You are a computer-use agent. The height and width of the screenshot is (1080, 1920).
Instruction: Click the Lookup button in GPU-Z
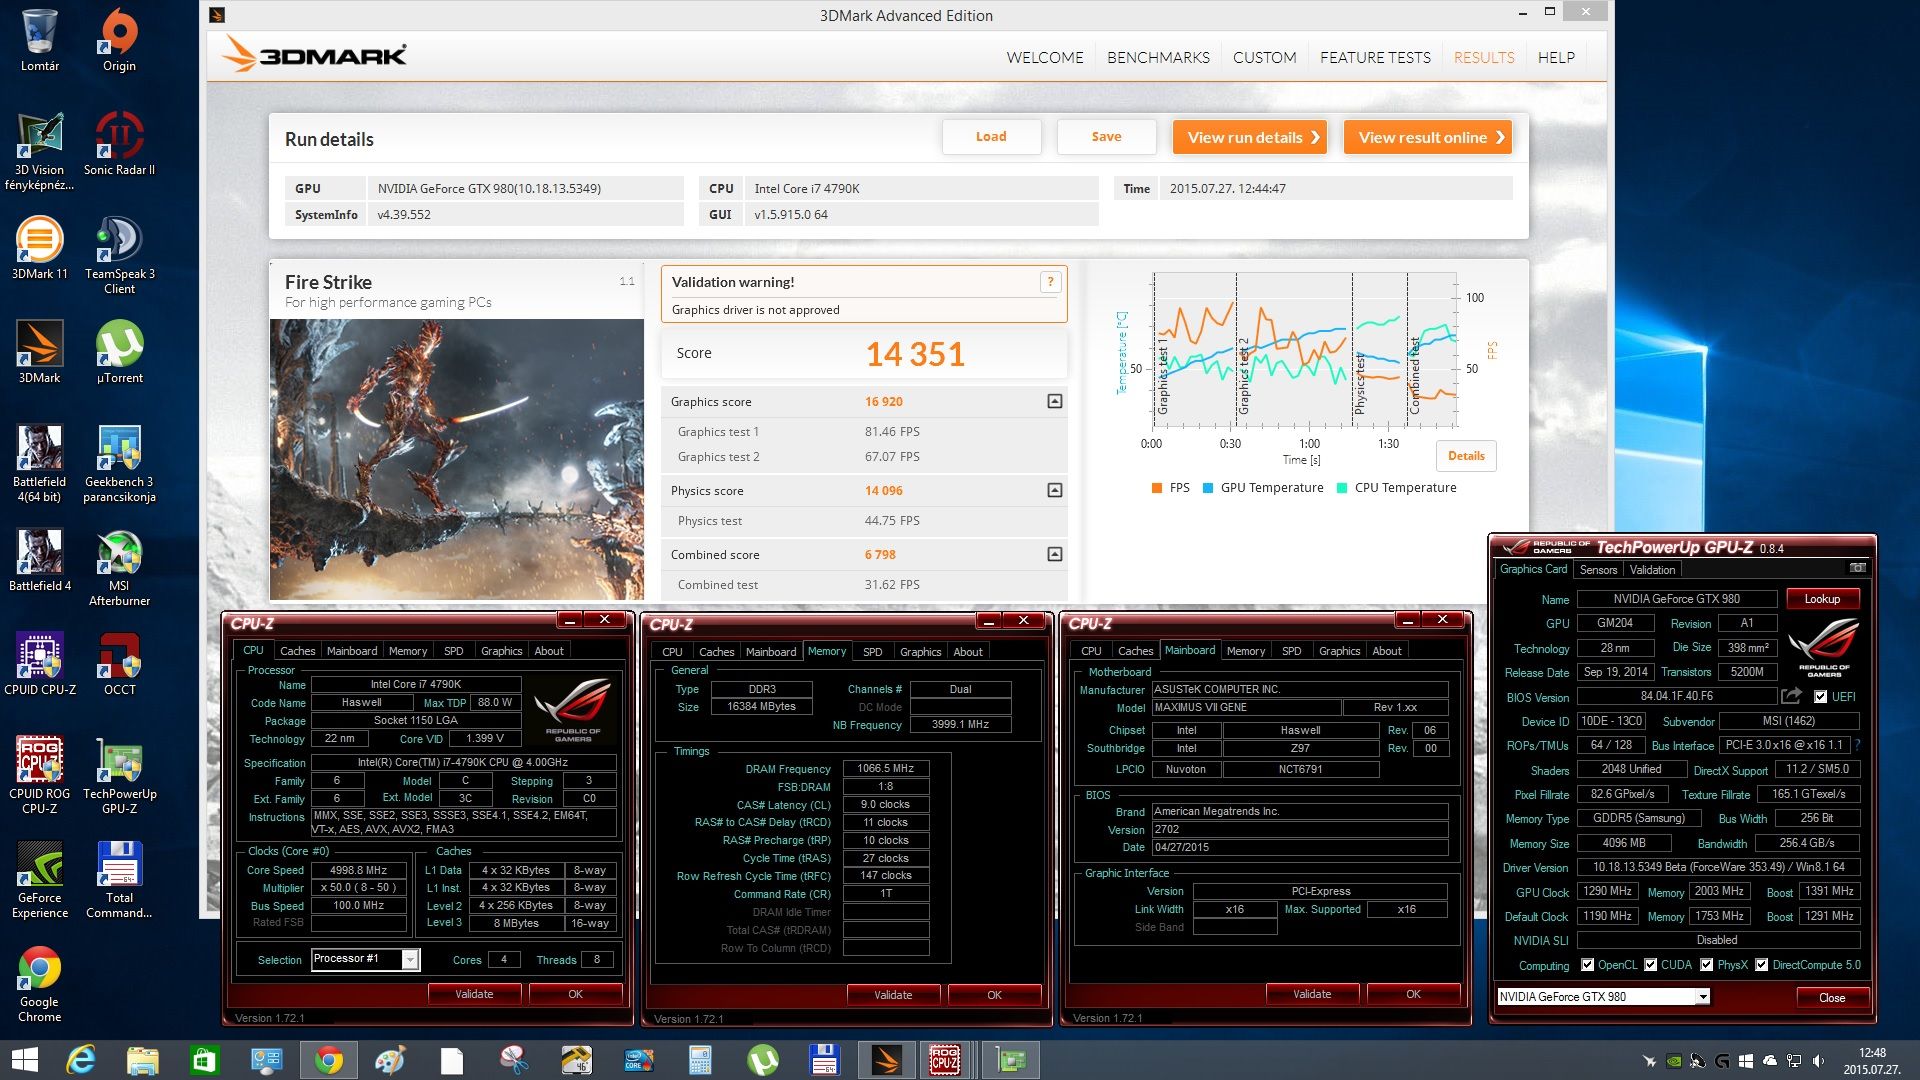pyautogui.click(x=1822, y=598)
